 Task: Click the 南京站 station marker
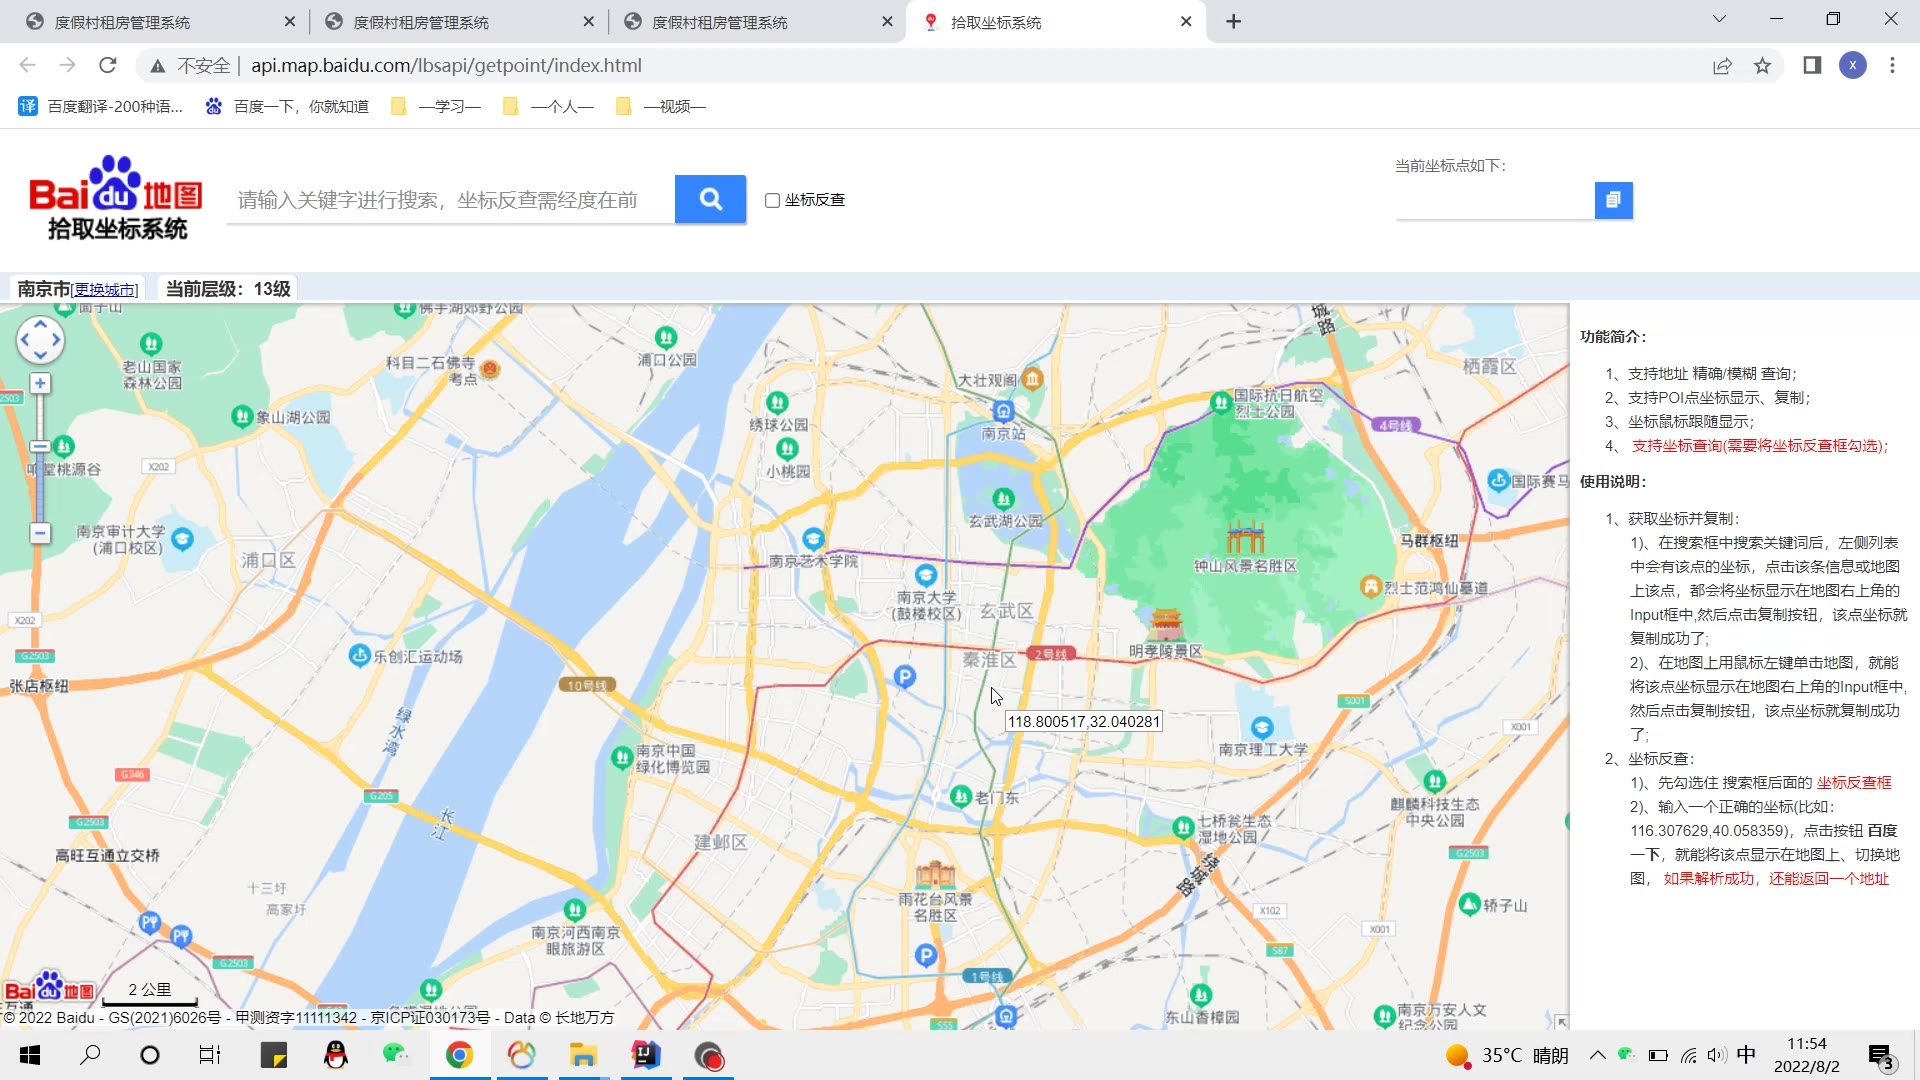coord(1003,411)
